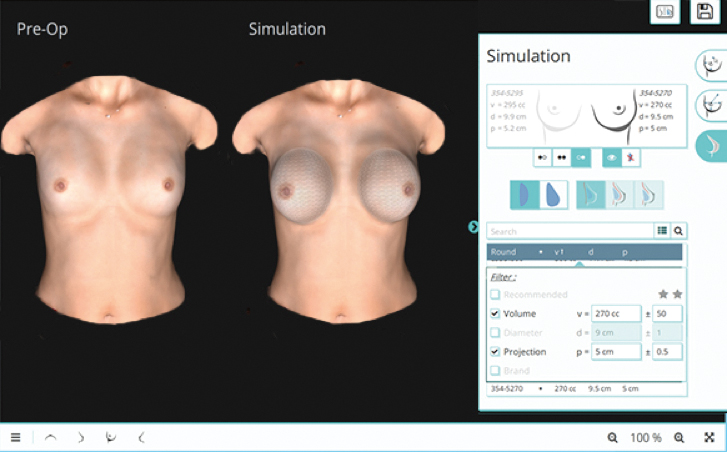Toggle fullscreen with the expand icon

point(708,437)
